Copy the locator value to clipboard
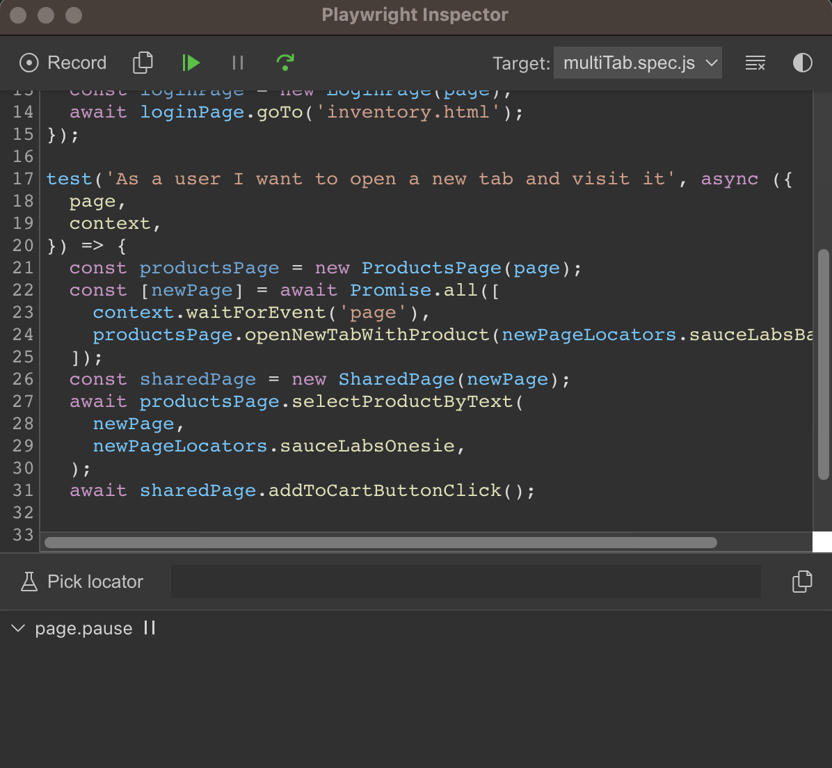The height and width of the screenshot is (768, 832). (x=802, y=581)
